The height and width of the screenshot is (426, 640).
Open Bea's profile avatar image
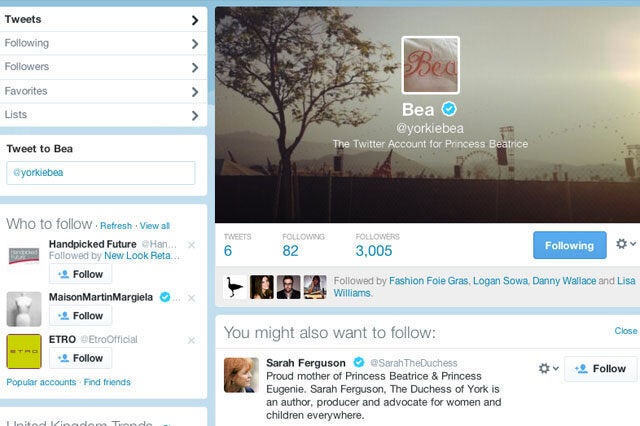coord(431,65)
